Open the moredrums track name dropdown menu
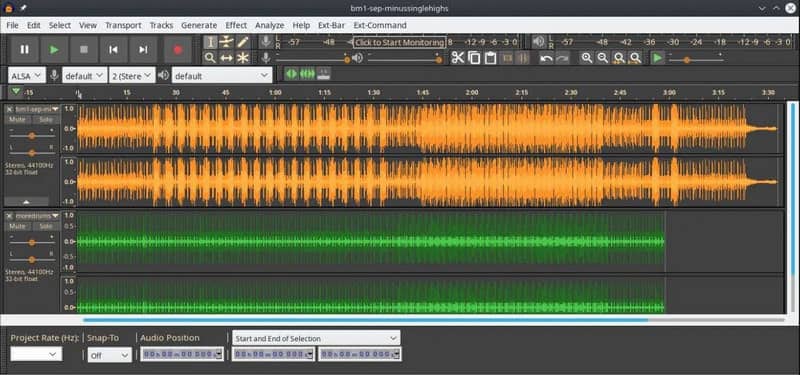800x375 pixels. point(37,216)
